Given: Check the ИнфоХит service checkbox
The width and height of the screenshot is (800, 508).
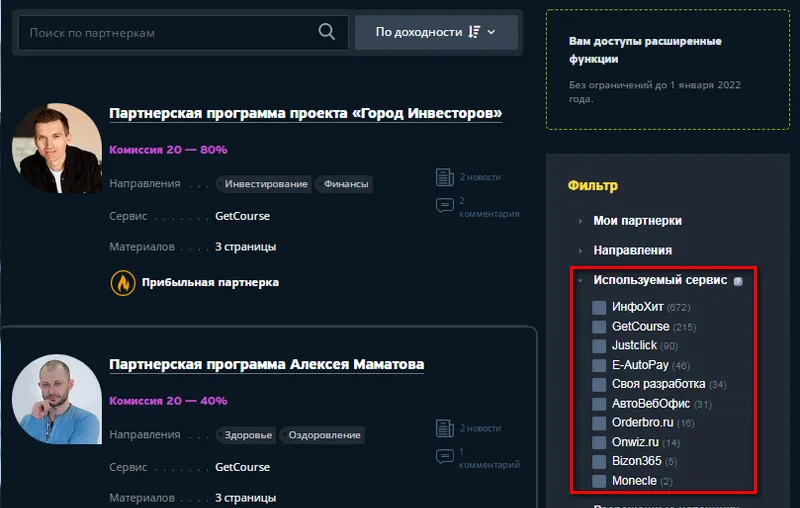Looking at the screenshot, I should pyautogui.click(x=599, y=307).
